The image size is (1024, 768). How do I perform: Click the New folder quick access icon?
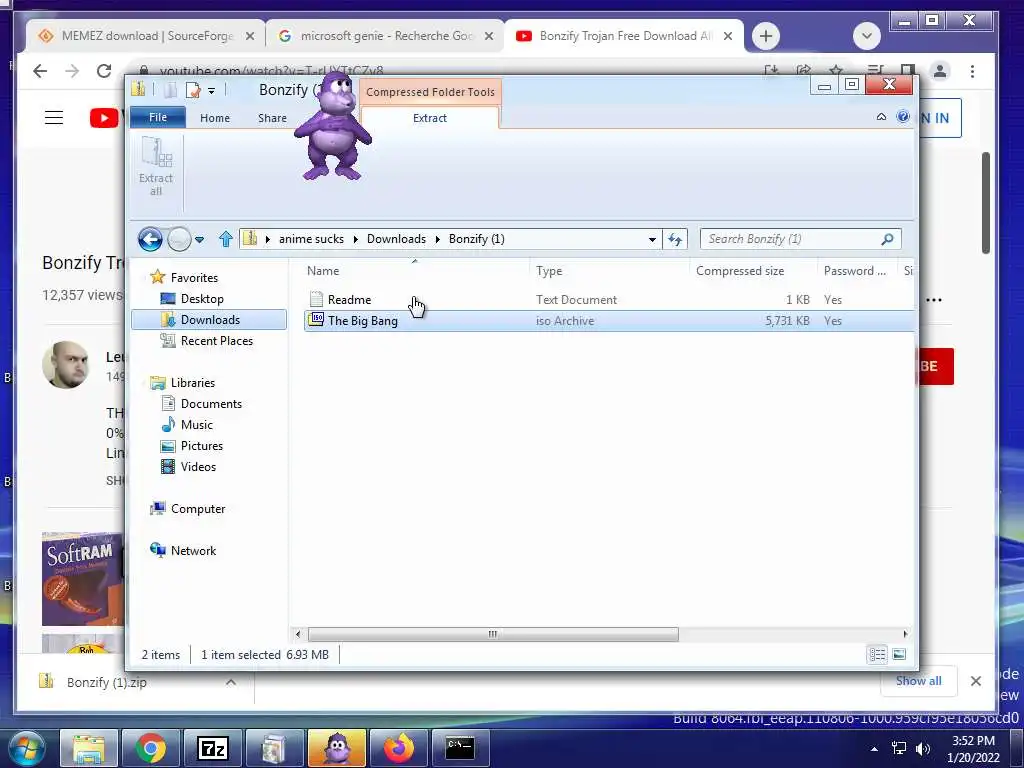170,90
